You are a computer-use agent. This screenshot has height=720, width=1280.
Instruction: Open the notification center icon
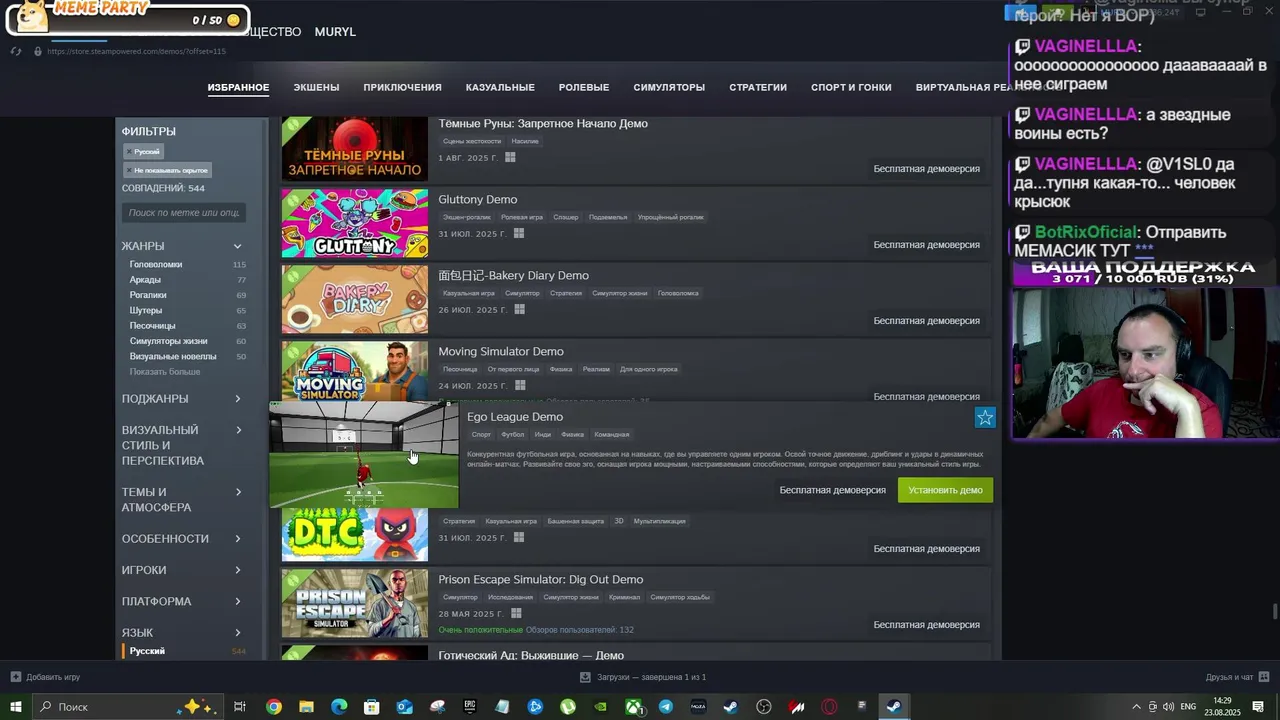[x=1258, y=707]
